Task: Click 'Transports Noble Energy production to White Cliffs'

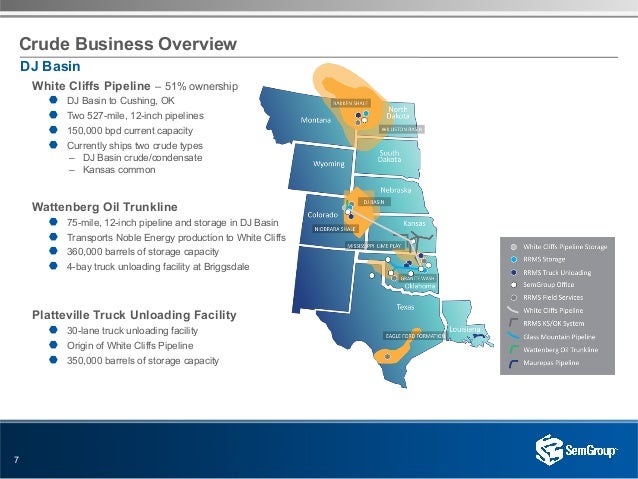Action: [x=177, y=238]
